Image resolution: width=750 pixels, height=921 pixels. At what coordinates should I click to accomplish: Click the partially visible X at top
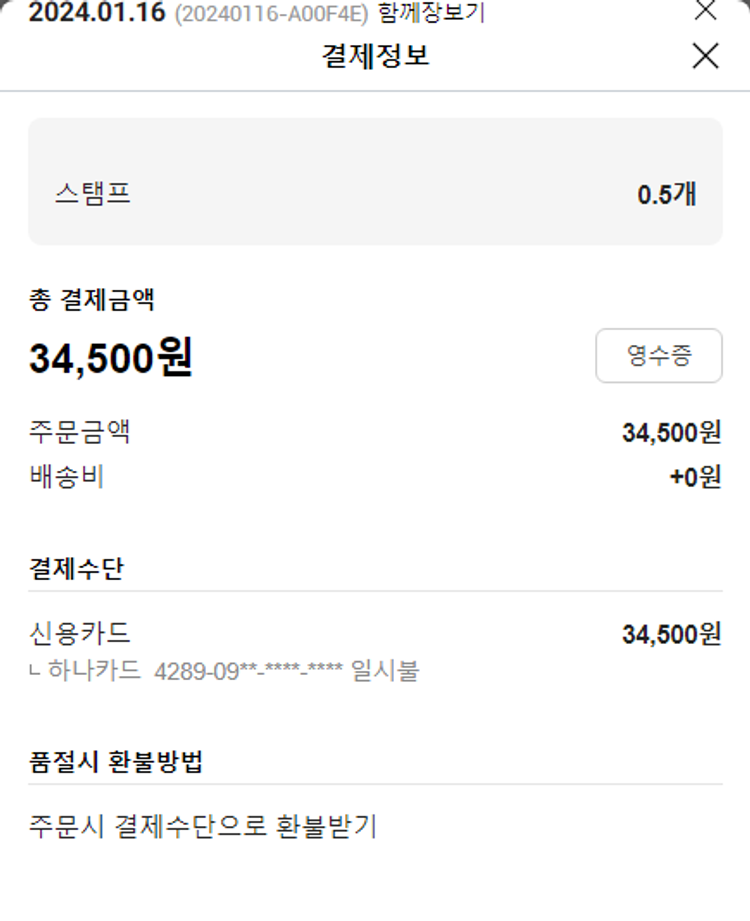tap(705, 10)
